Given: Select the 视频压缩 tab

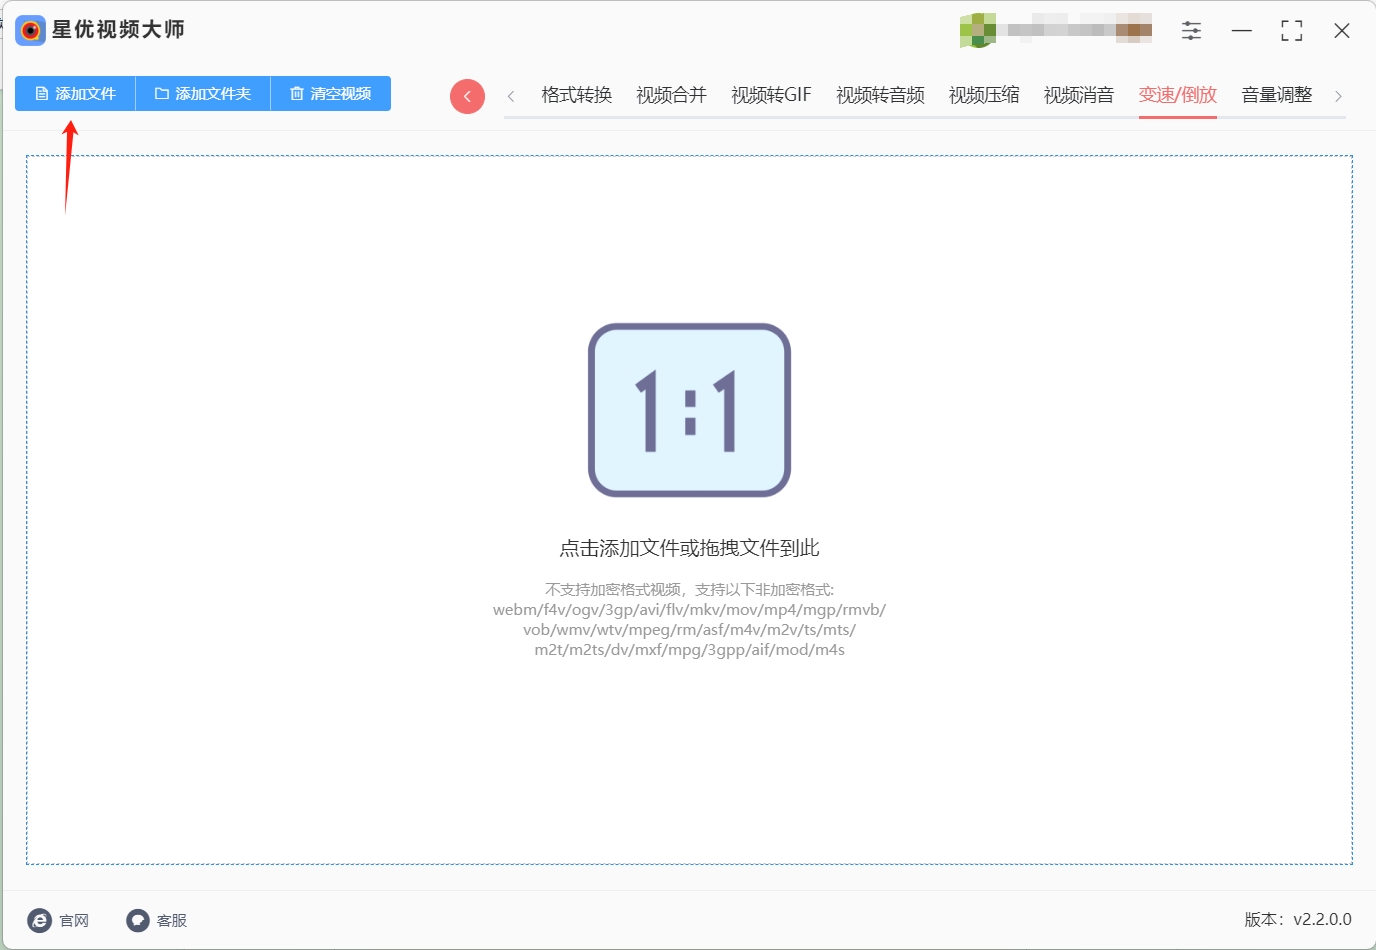Looking at the screenshot, I should coord(984,95).
